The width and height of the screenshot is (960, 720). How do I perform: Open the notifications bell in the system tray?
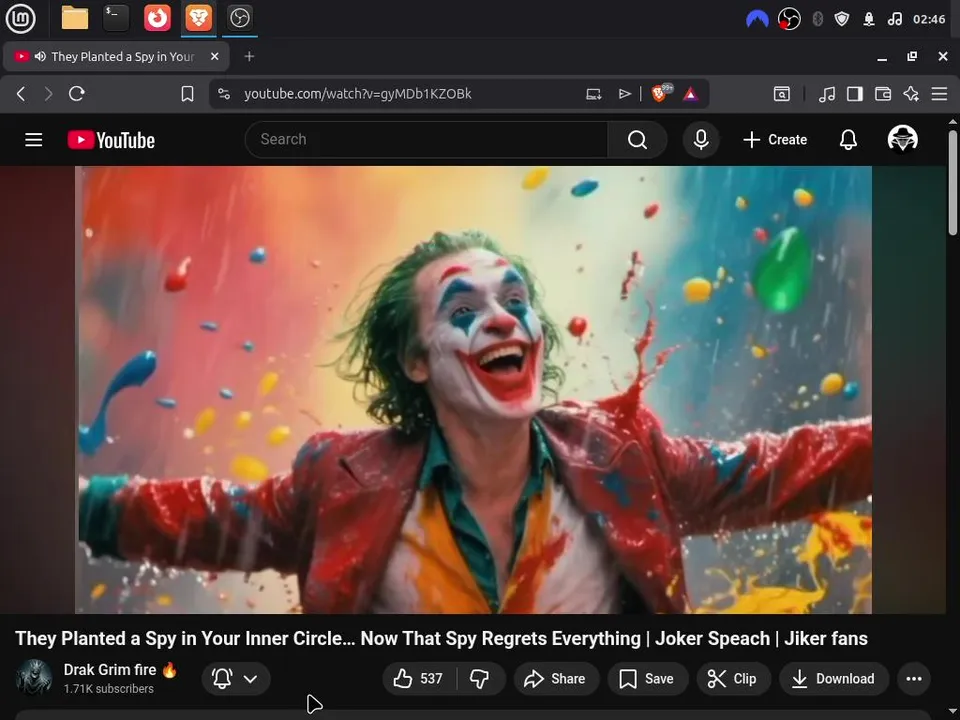coord(869,20)
